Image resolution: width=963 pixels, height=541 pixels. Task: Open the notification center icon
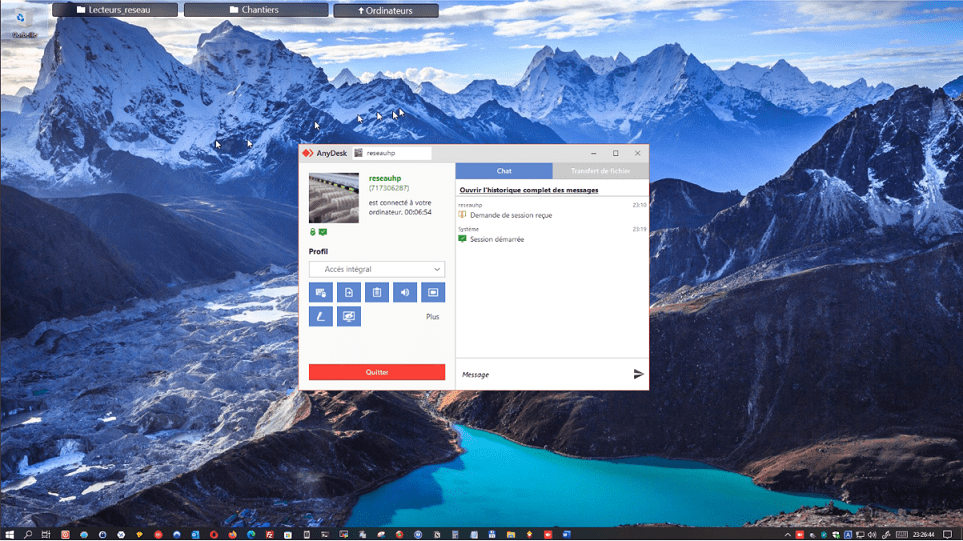(948, 534)
